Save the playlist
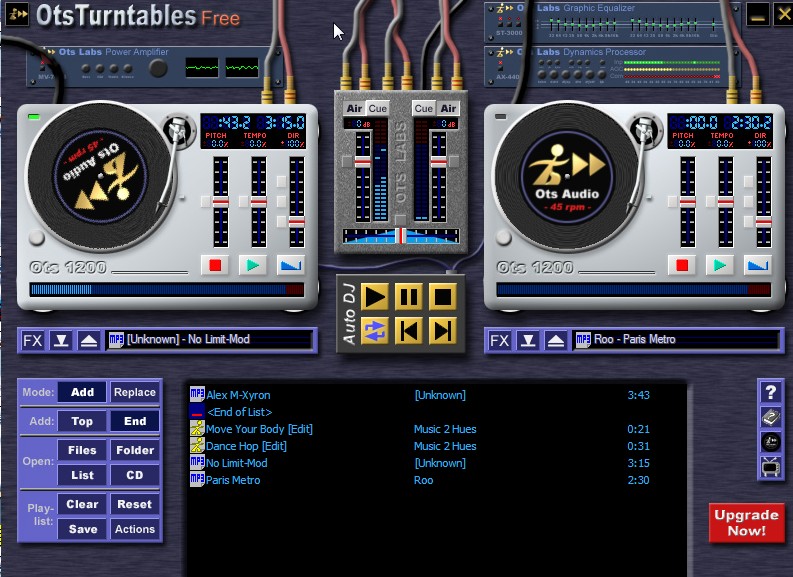The height and width of the screenshot is (577, 793). [82, 529]
